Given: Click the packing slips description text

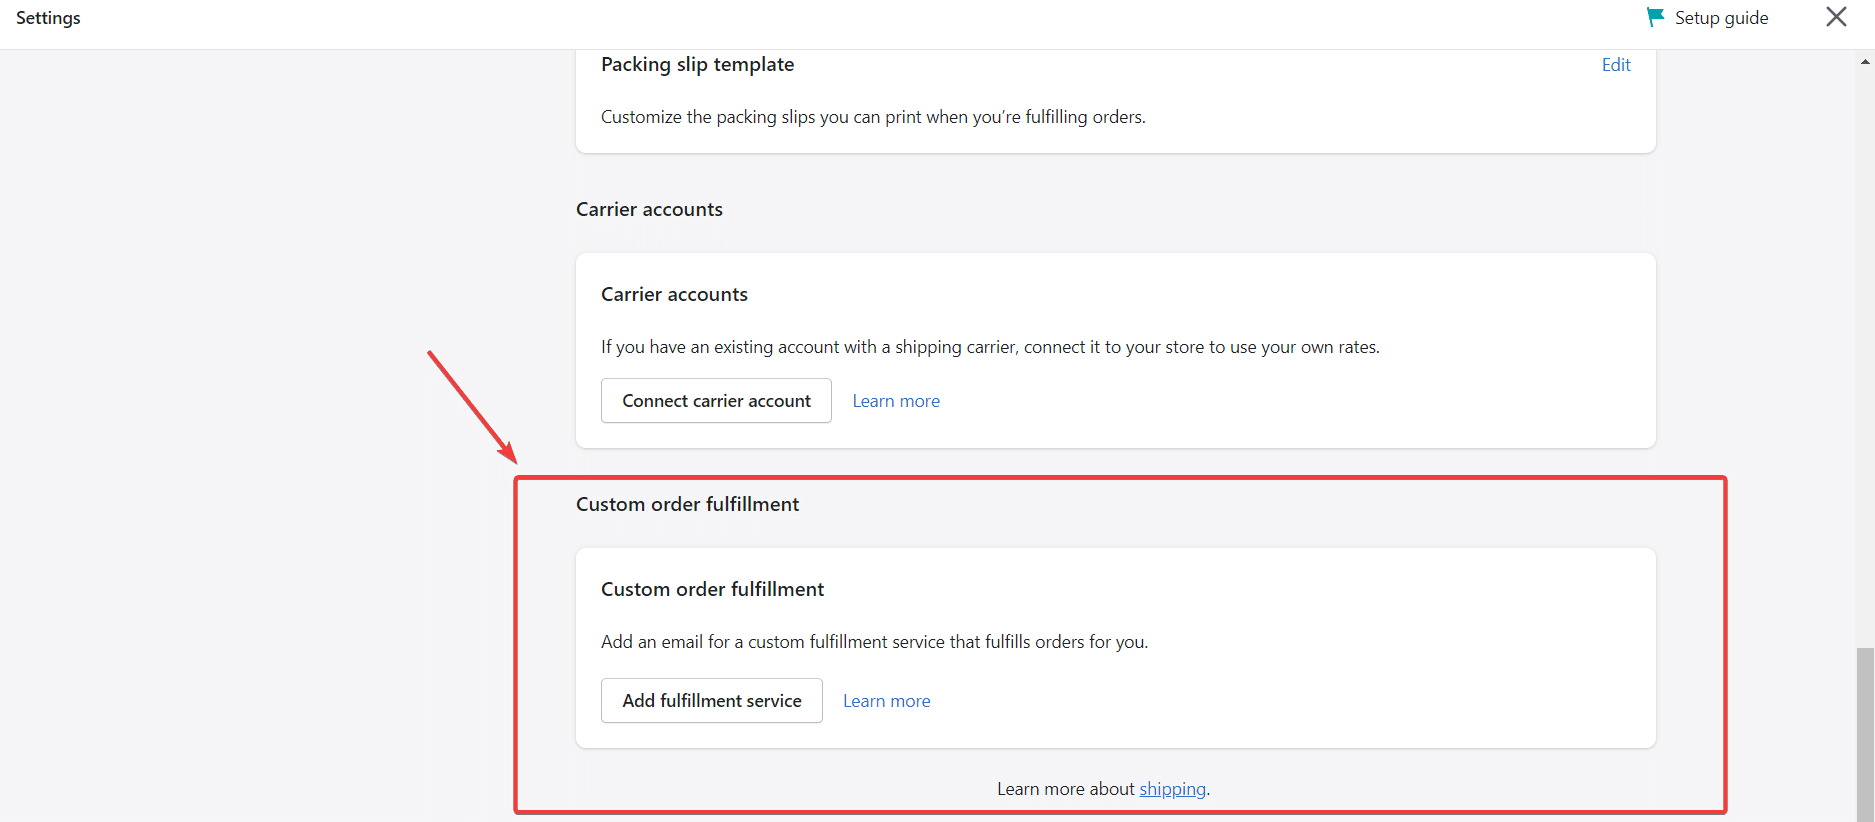Looking at the screenshot, I should point(872,117).
